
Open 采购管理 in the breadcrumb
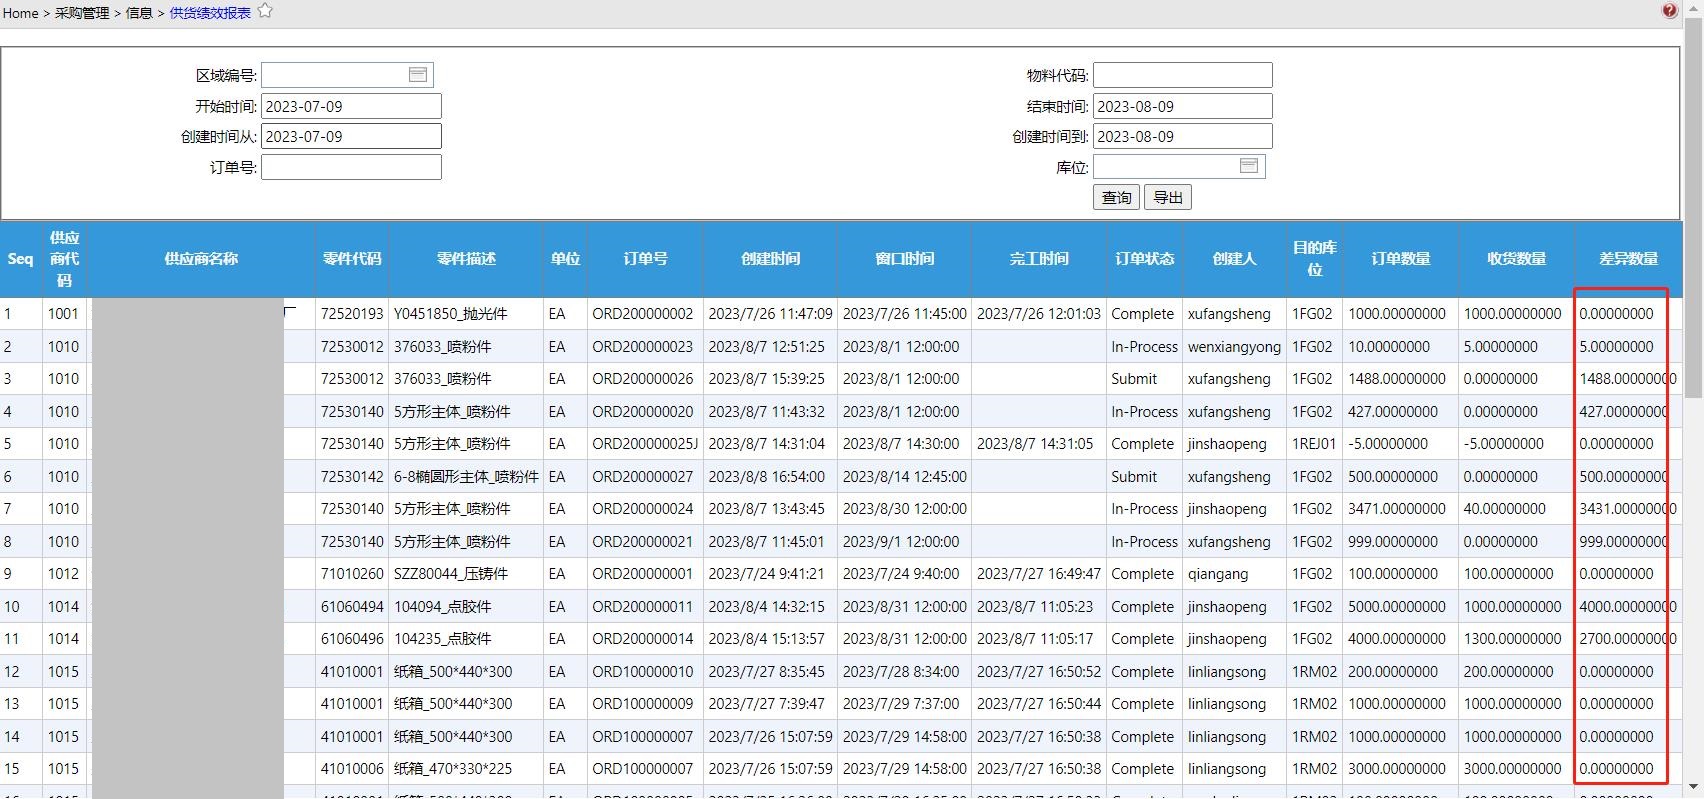[82, 13]
